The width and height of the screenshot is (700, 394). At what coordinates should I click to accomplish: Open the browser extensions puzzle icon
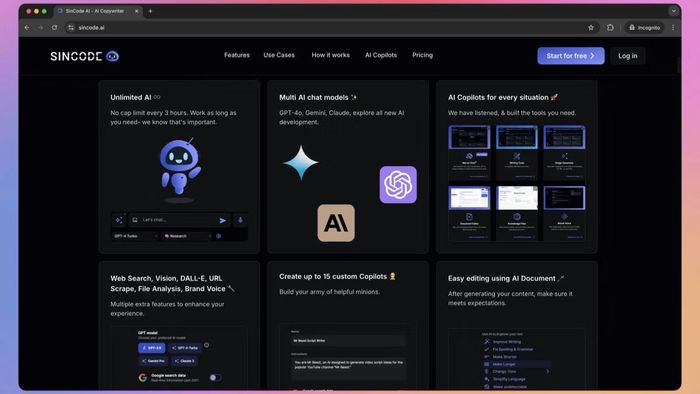(x=610, y=28)
